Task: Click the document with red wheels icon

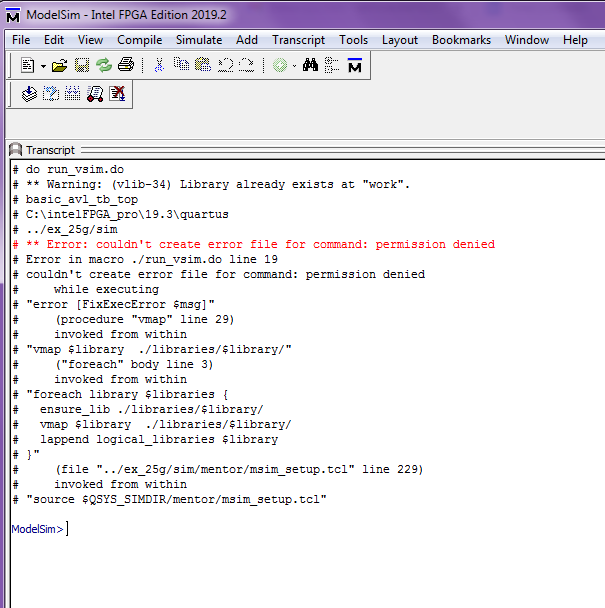Action: [95, 94]
